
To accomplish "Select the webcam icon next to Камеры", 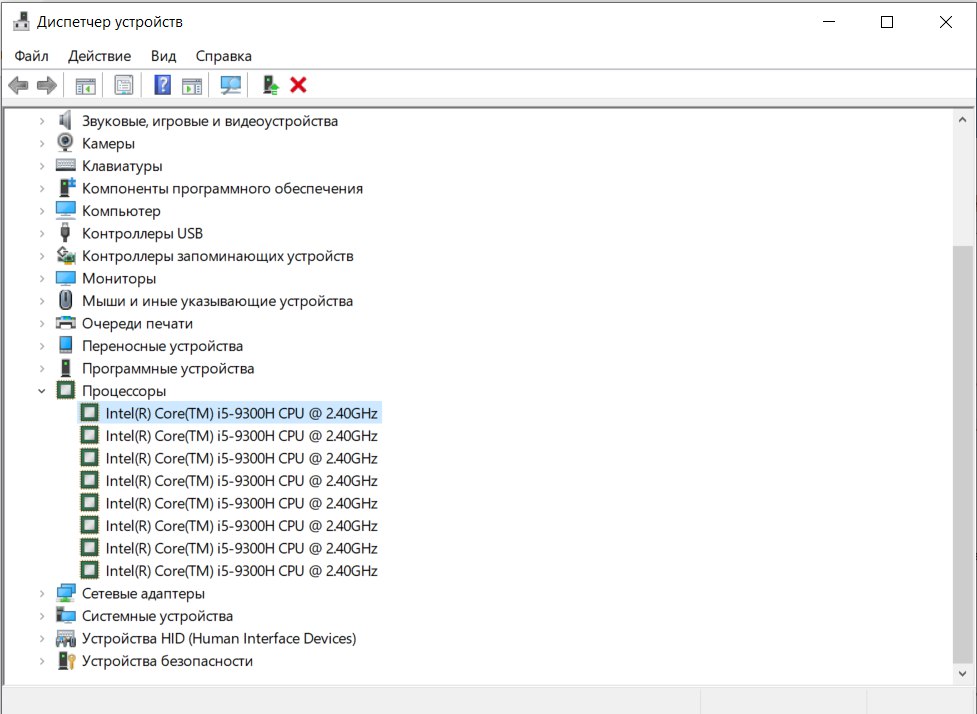I will 65,143.
